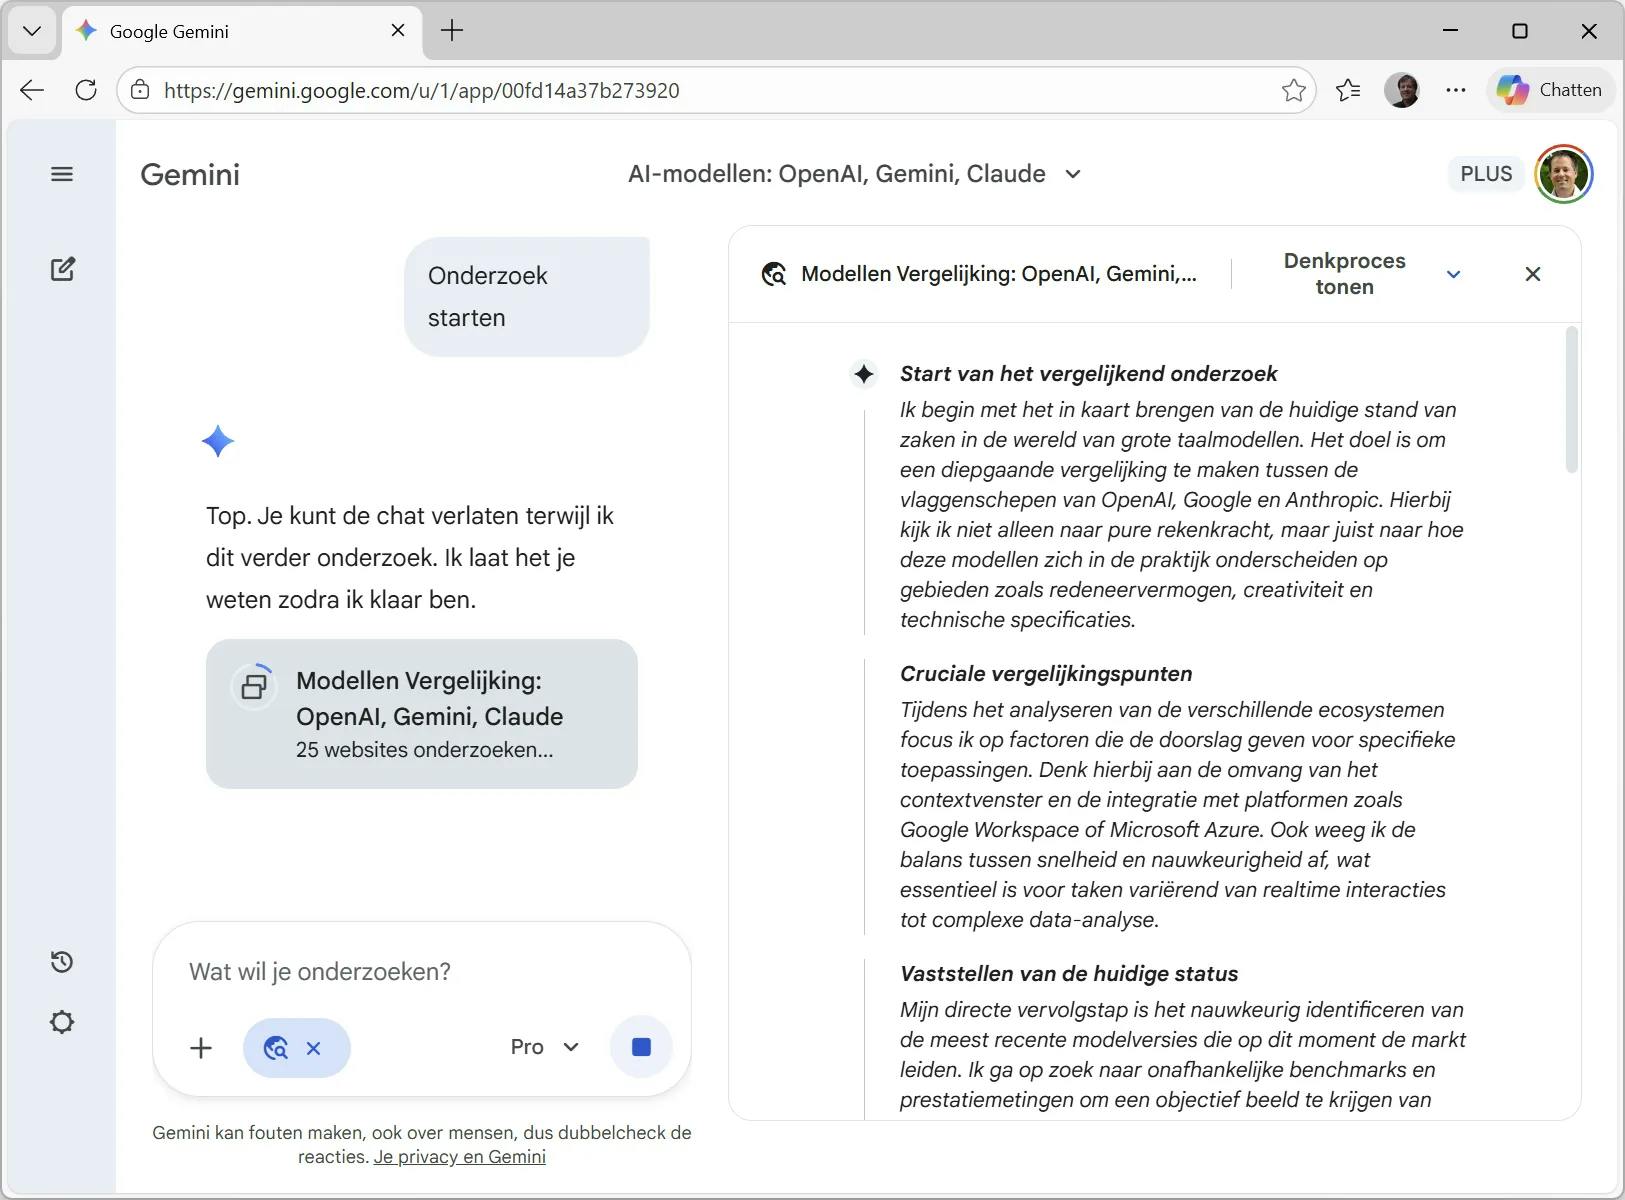Close the Google Gemini tab
The width and height of the screenshot is (1625, 1200).
pos(398,31)
